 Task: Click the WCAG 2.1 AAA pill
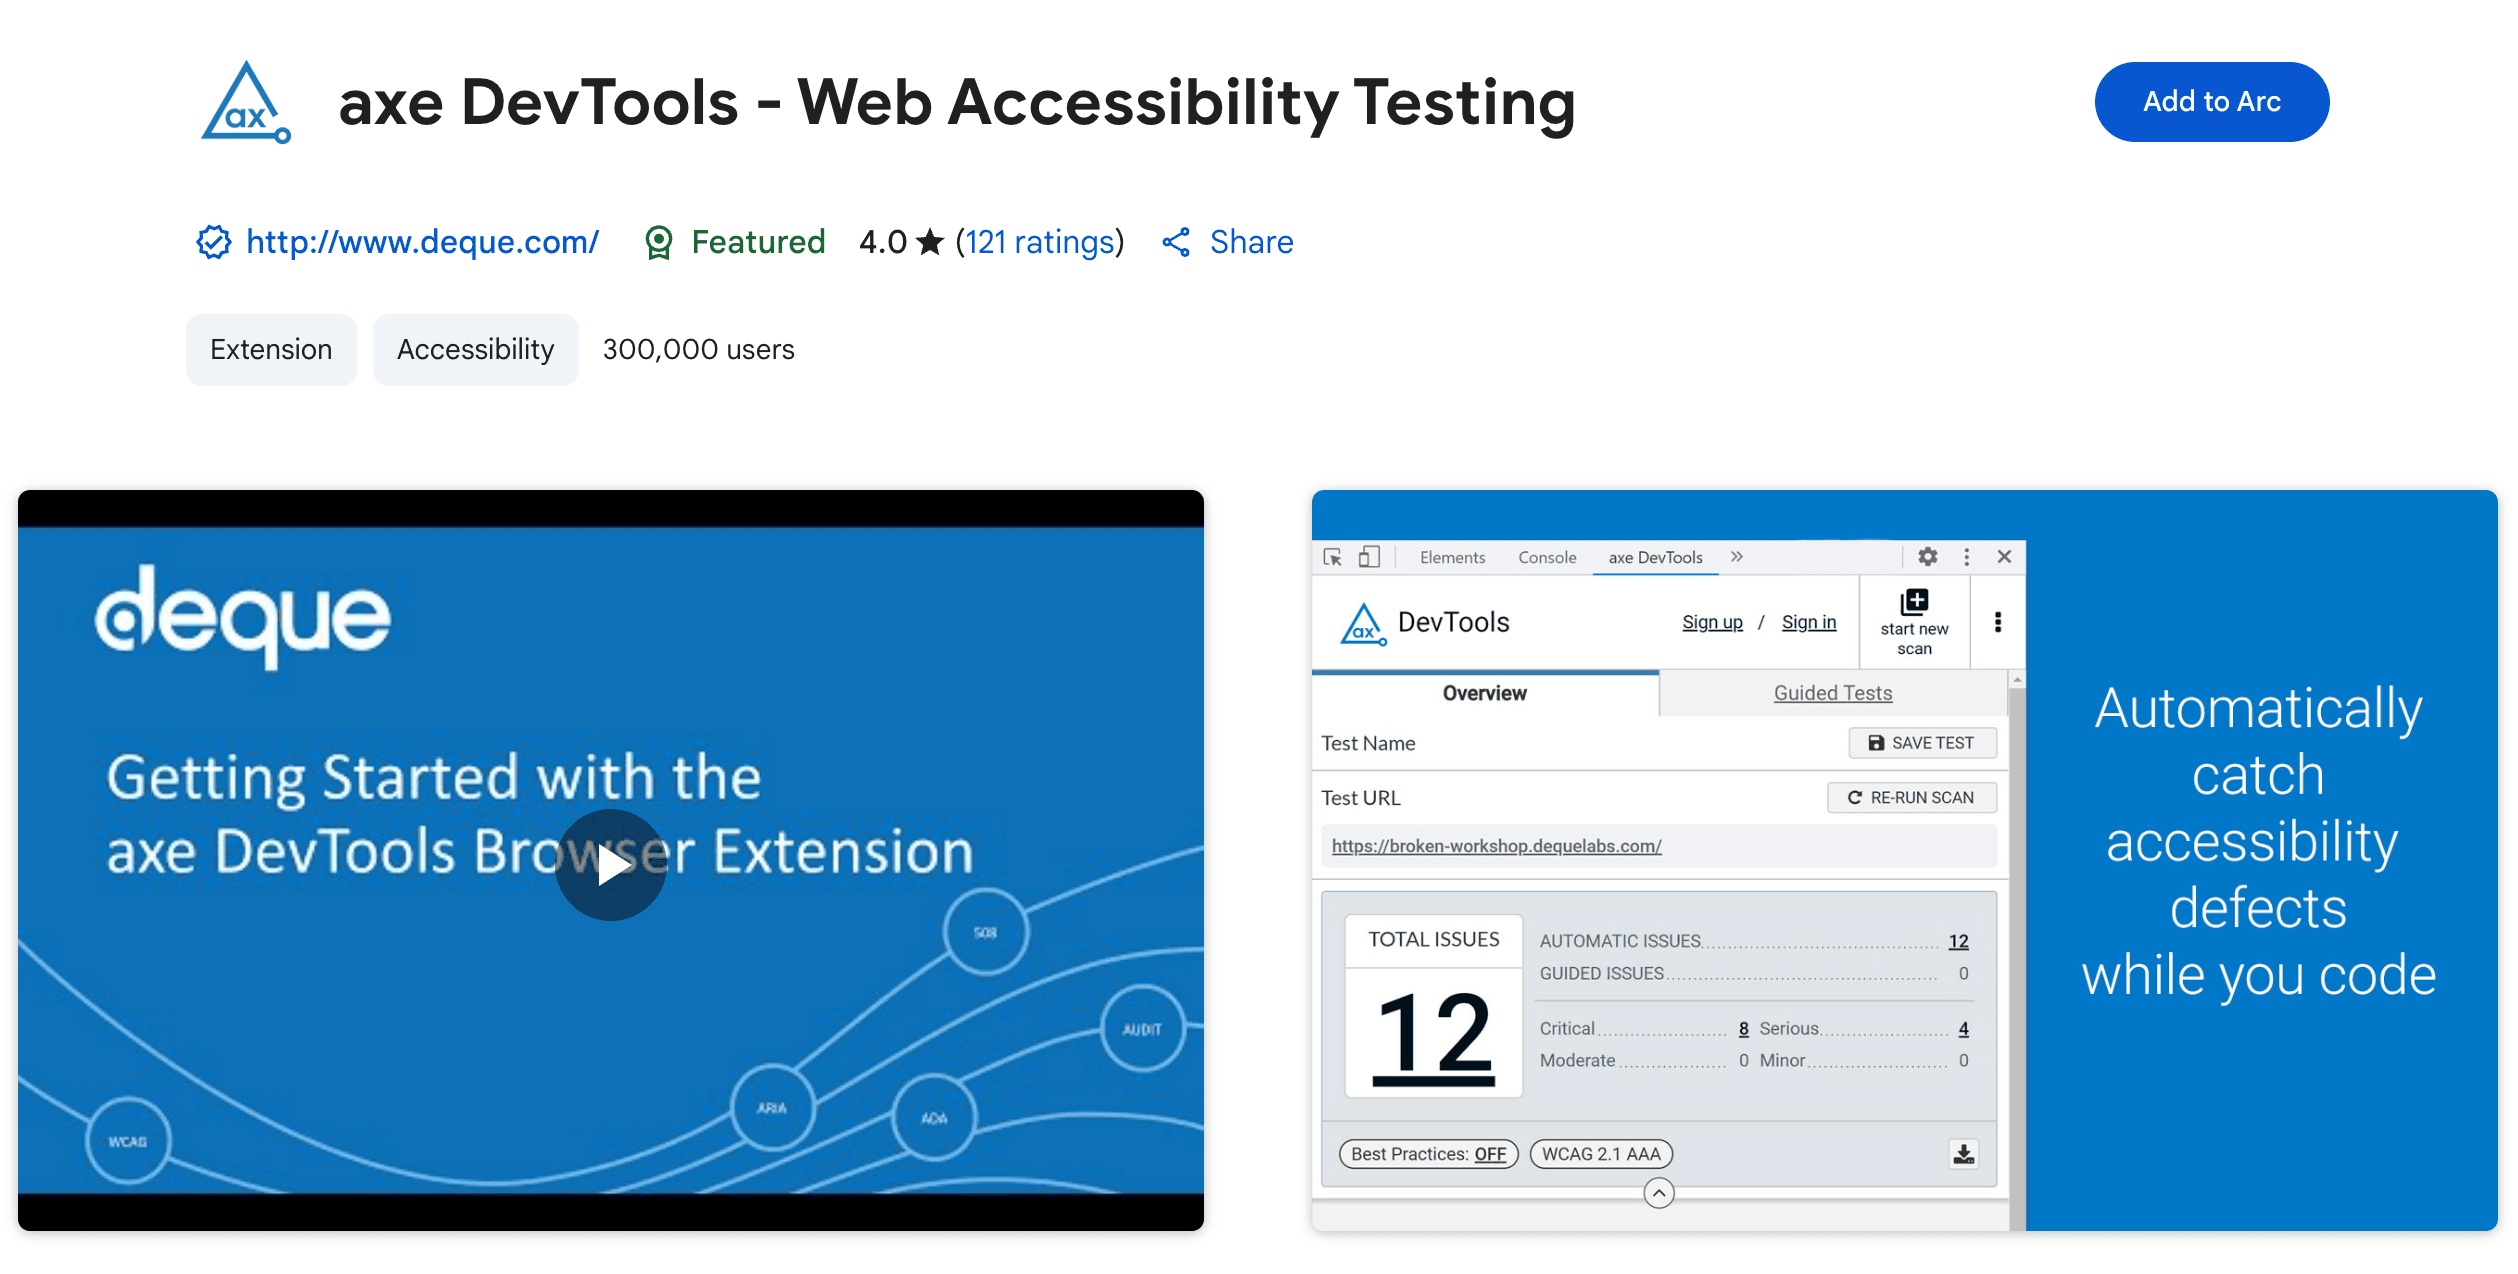pyautogui.click(x=1601, y=1154)
